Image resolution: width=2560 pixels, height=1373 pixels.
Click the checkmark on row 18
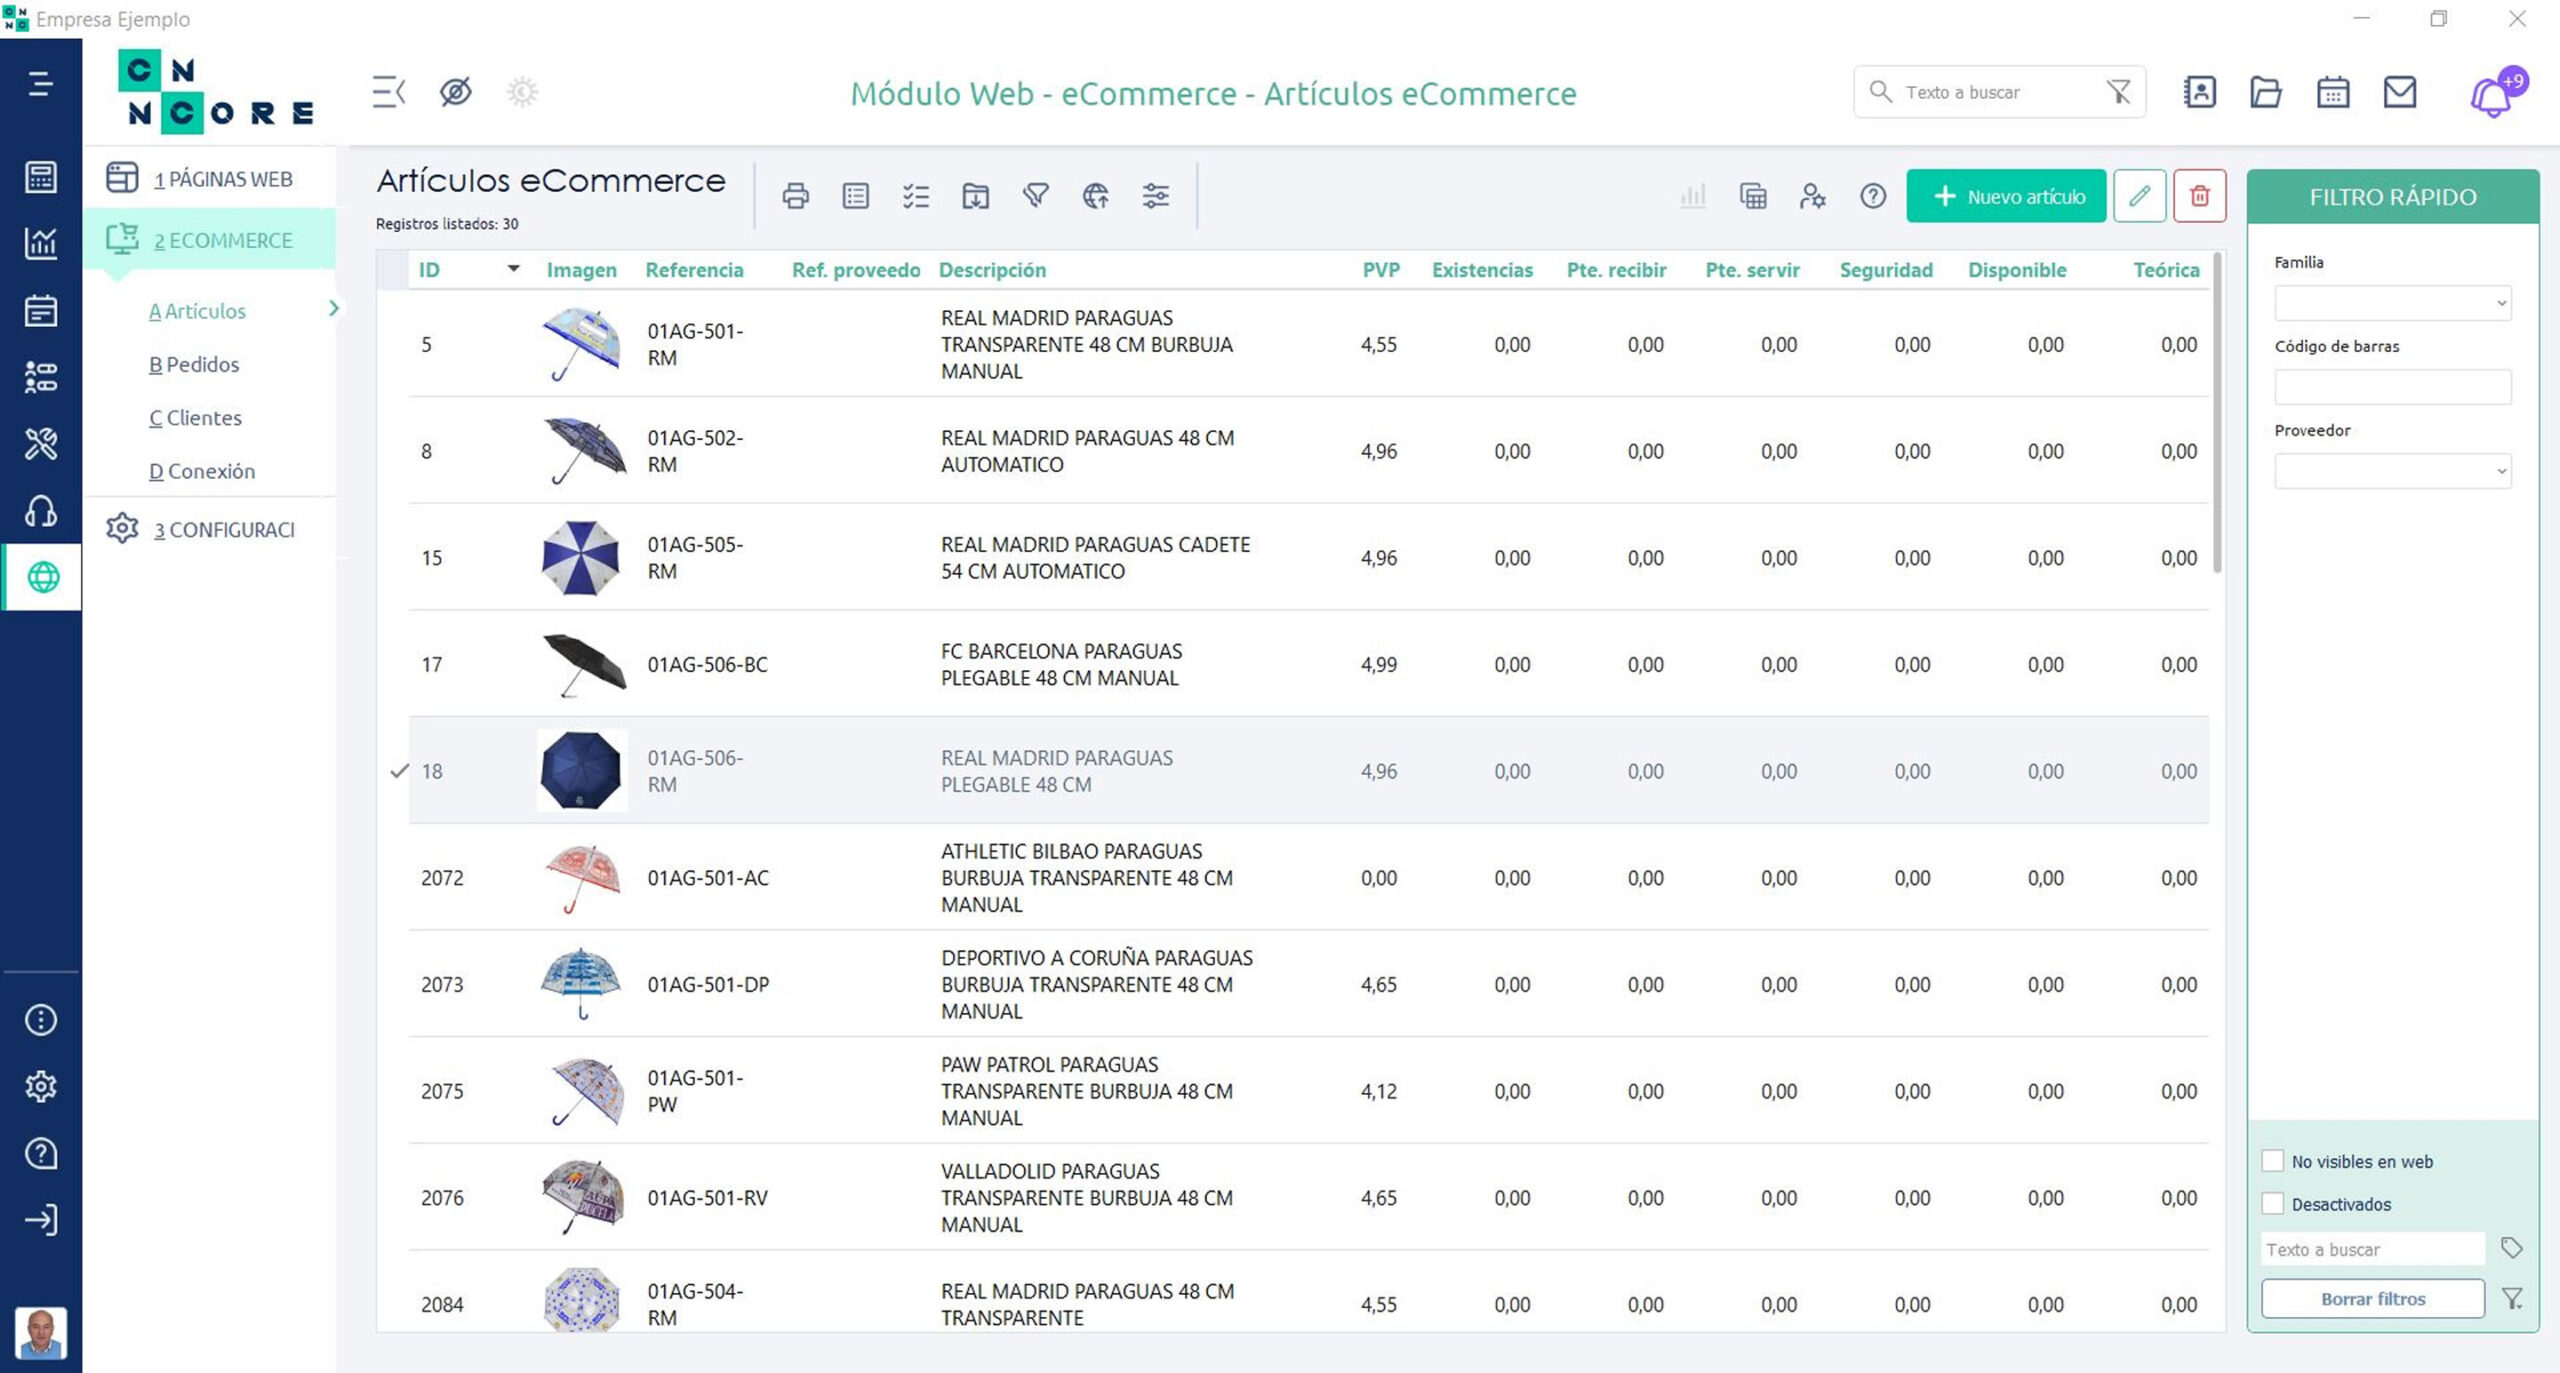click(399, 771)
